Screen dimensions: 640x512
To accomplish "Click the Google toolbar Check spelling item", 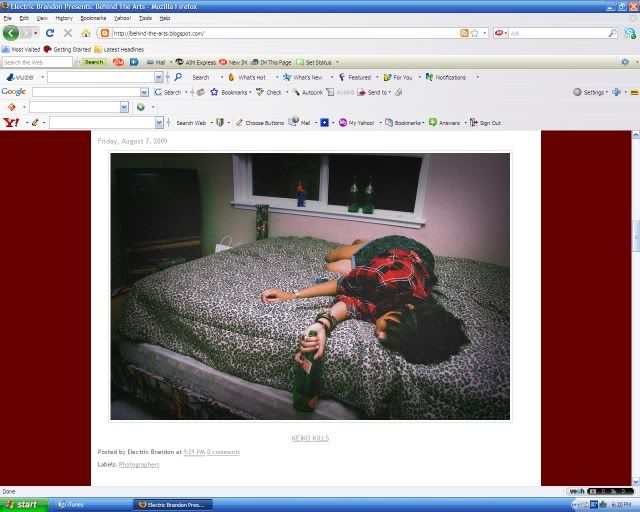I will coord(269,92).
